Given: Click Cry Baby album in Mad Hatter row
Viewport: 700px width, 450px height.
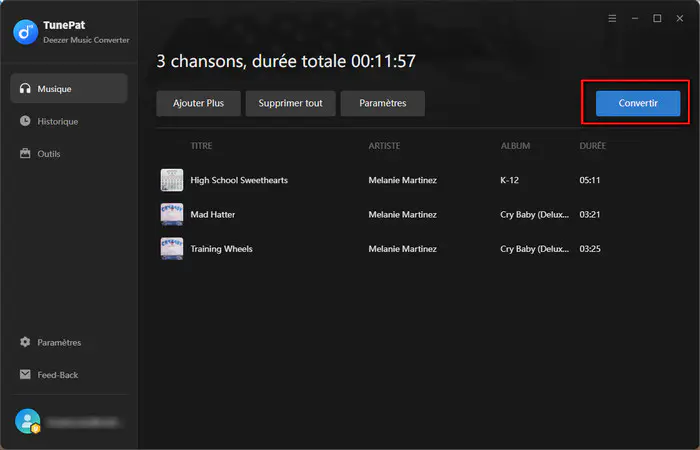Looking at the screenshot, I should [534, 214].
